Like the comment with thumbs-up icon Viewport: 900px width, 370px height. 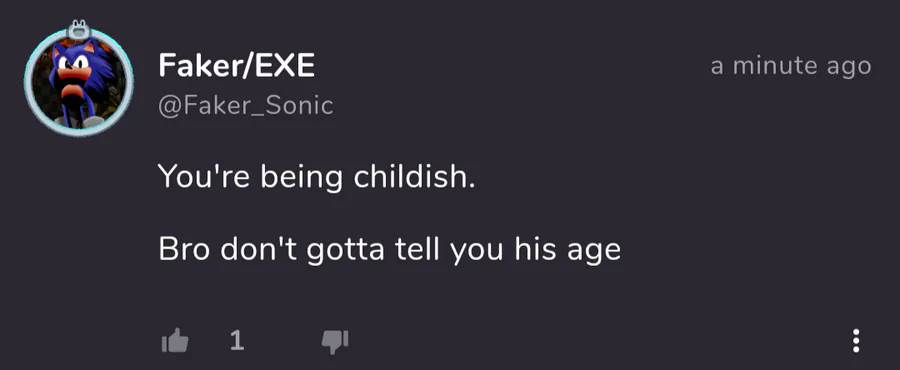pyautogui.click(x=175, y=341)
